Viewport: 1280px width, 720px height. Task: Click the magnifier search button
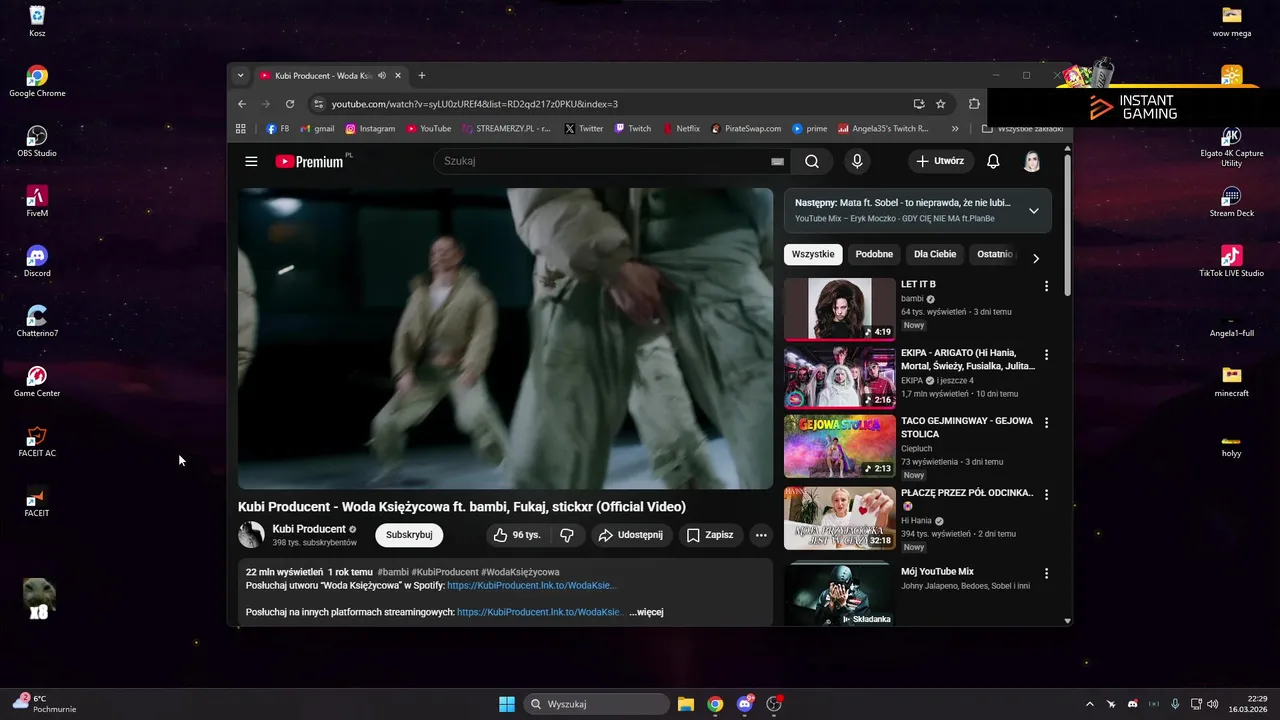tap(812, 161)
